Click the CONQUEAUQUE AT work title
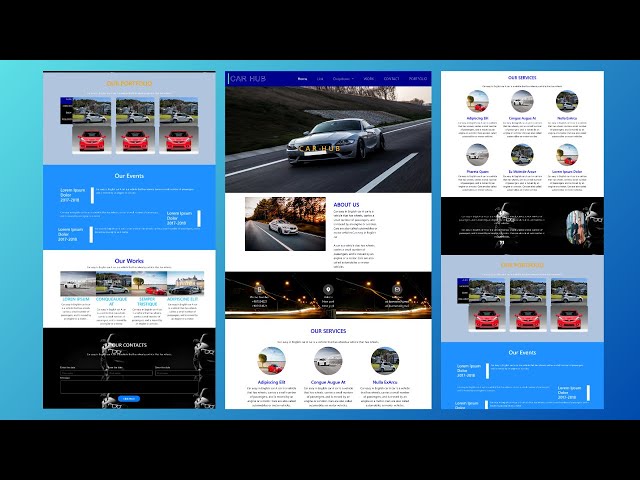The height and width of the screenshot is (480, 640). coord(111,302)
